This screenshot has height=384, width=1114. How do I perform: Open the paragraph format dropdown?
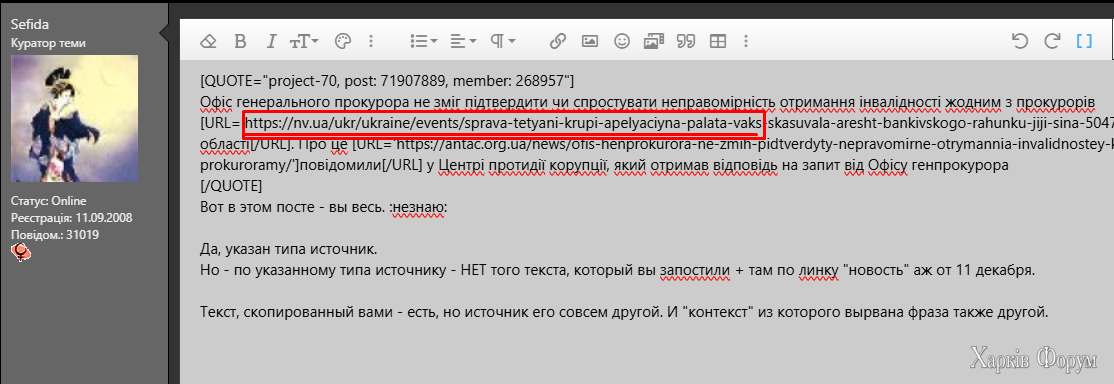point(502,41)
